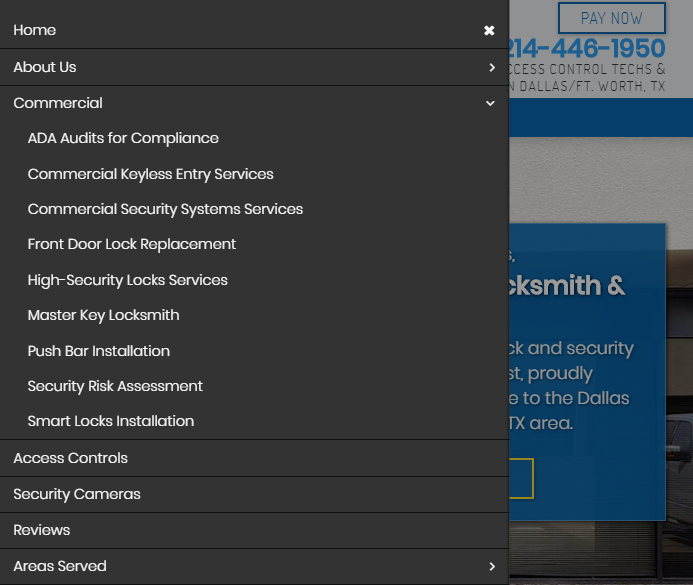
Task: Open the Areas Served menu item
Action: [60, 566]
